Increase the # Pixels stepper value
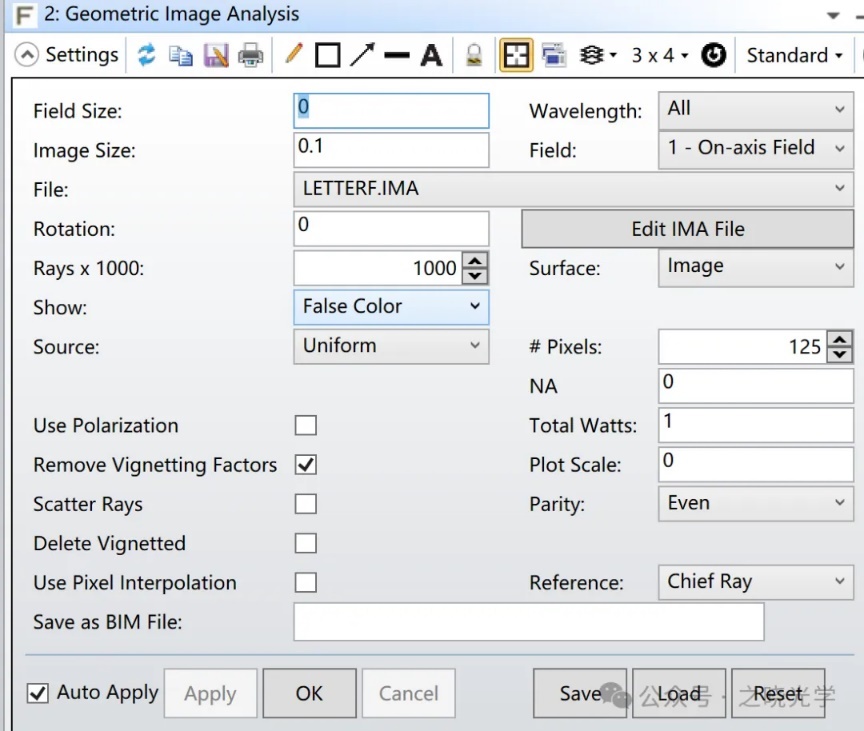Viewport: 864px width, 731px height. (x=841, y=341)
